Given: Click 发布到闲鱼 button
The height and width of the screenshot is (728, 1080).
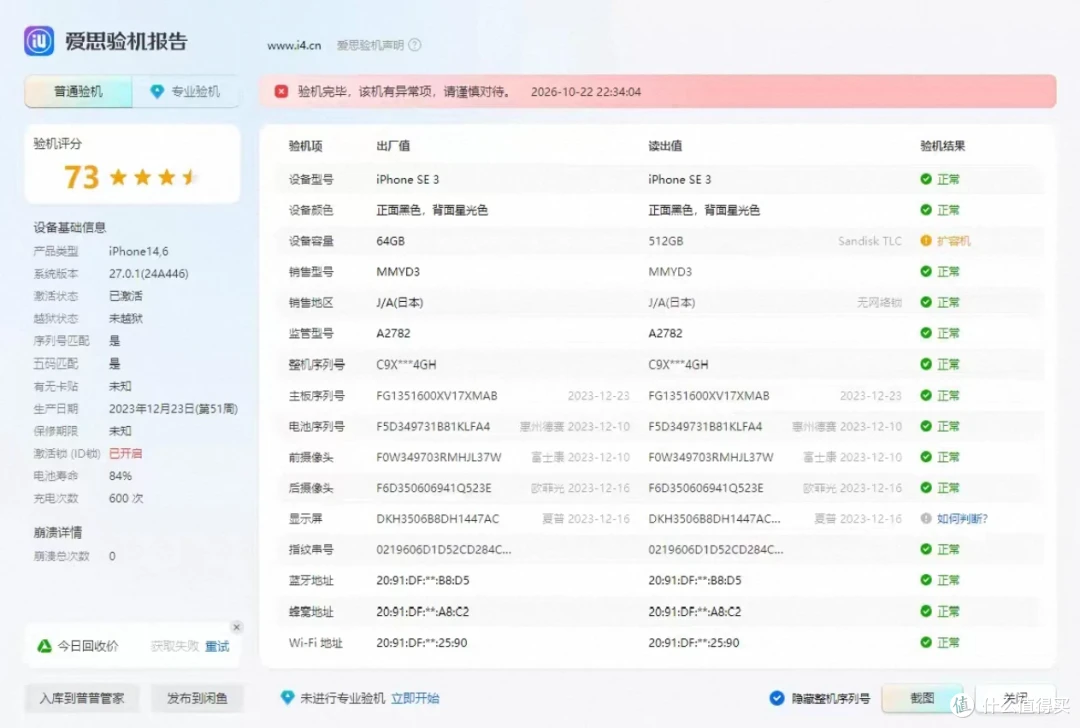Looking at the screenshot, I should click(197, 698).
